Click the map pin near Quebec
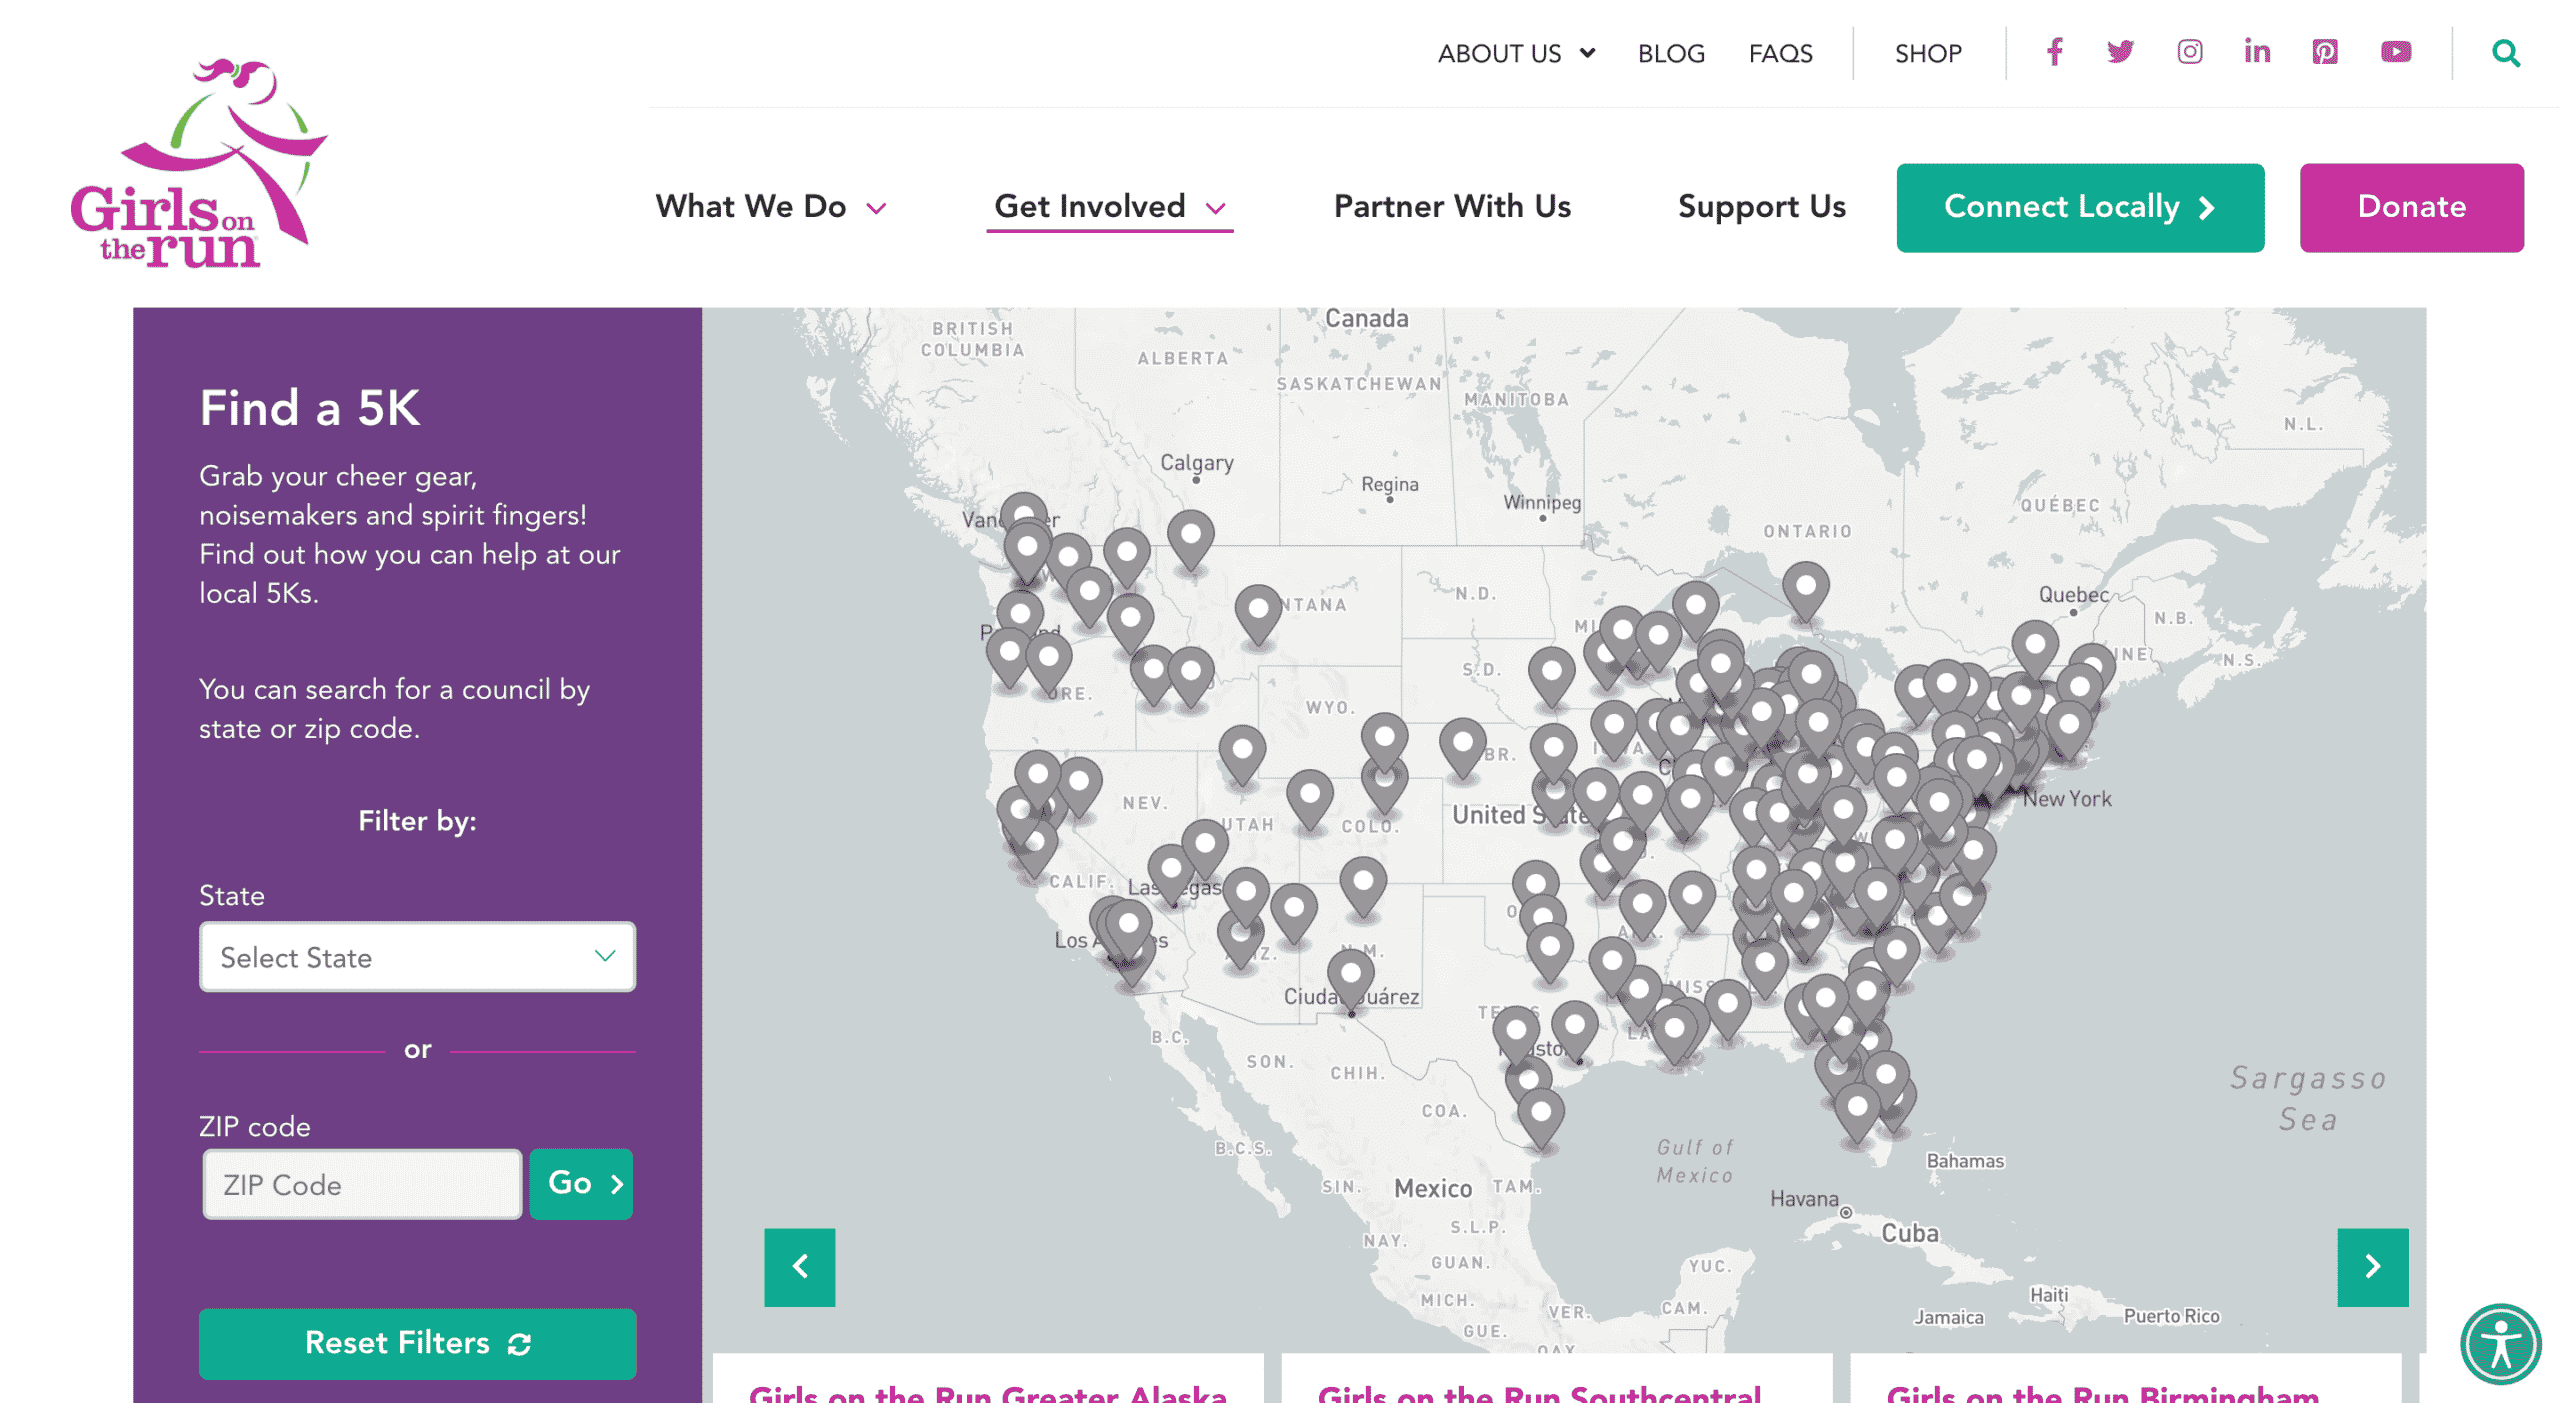2560x1403 pixels. 2033,648
